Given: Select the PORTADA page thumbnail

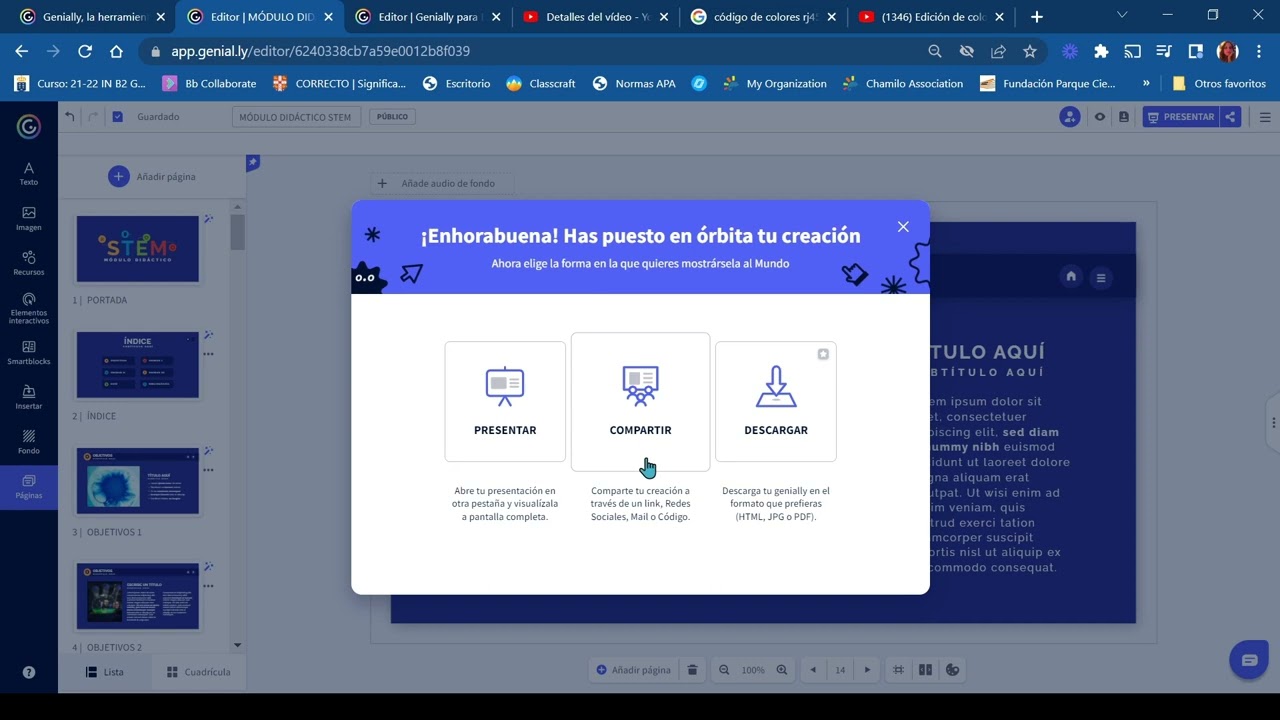Looking at the screenshot, I should coord(138,249).
